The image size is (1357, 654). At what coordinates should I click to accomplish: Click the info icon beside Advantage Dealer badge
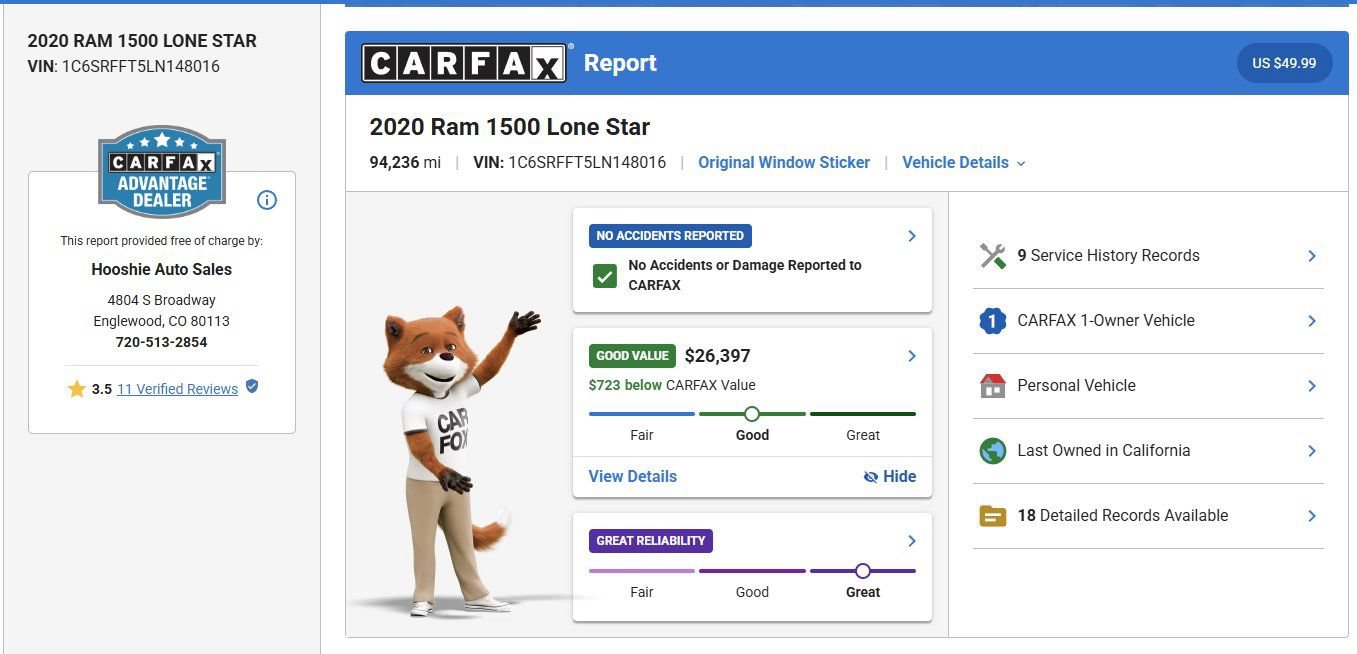[267, 200]
